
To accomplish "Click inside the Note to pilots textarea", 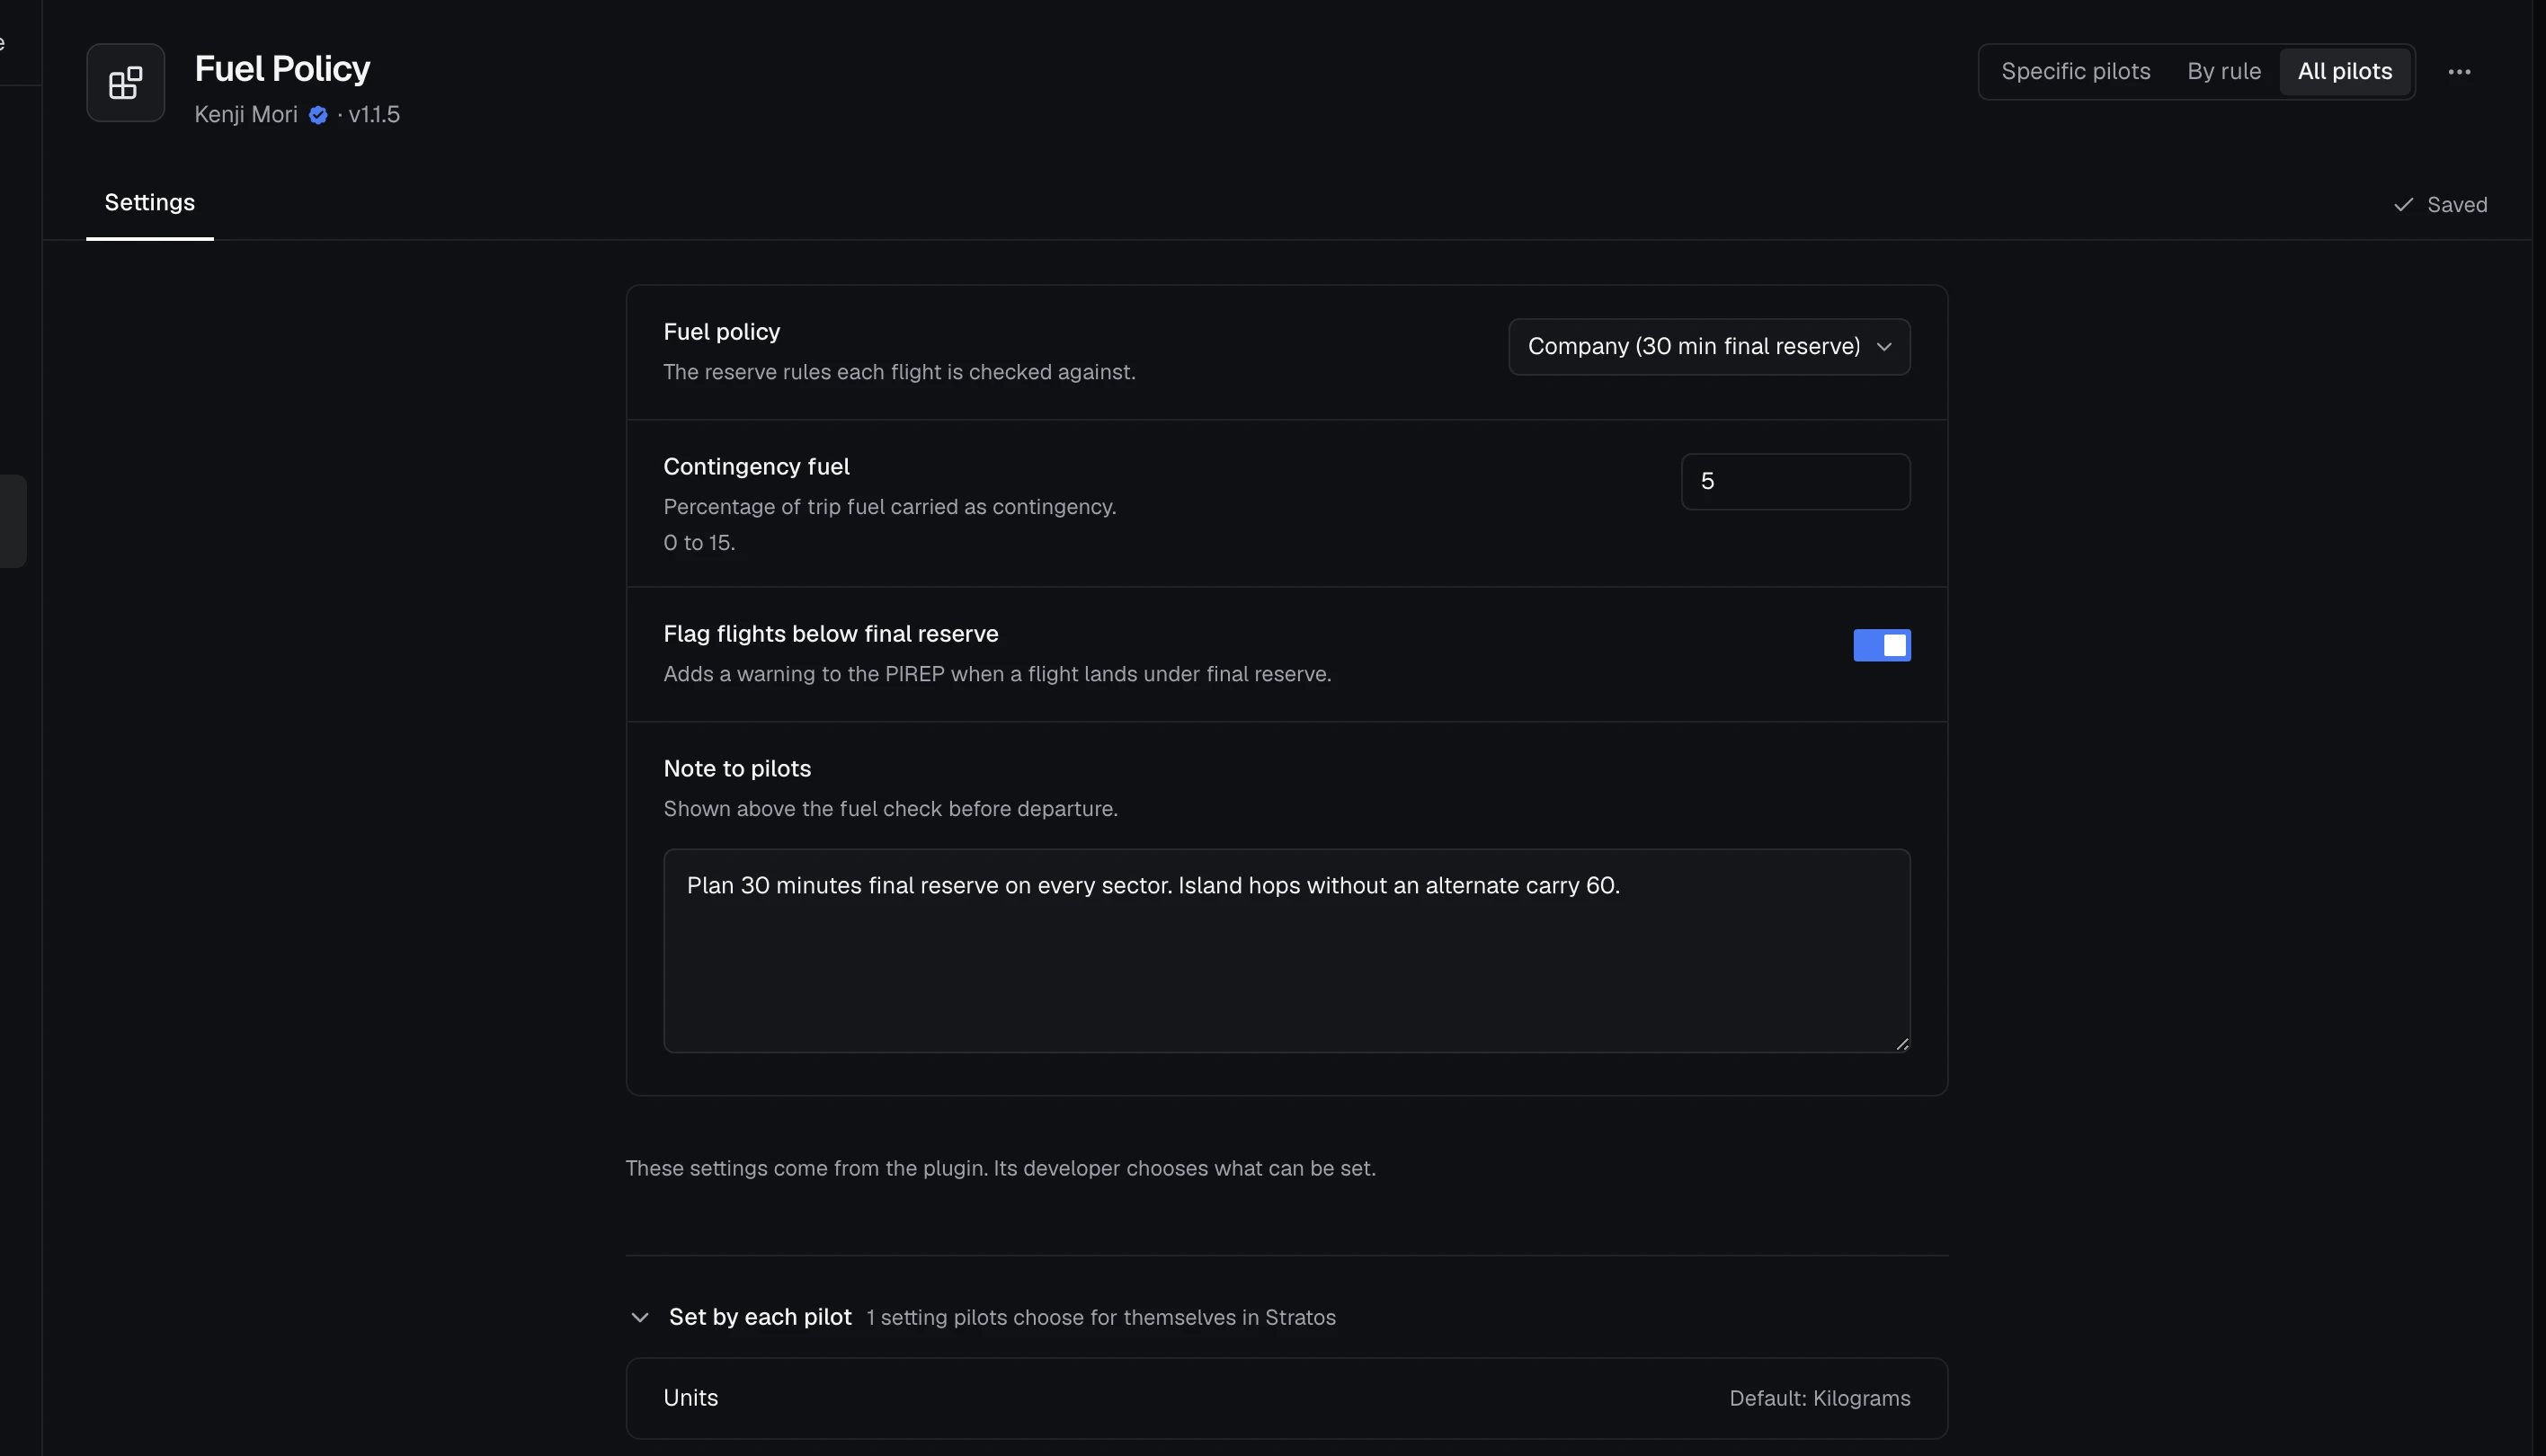I will coord(1287,951).
